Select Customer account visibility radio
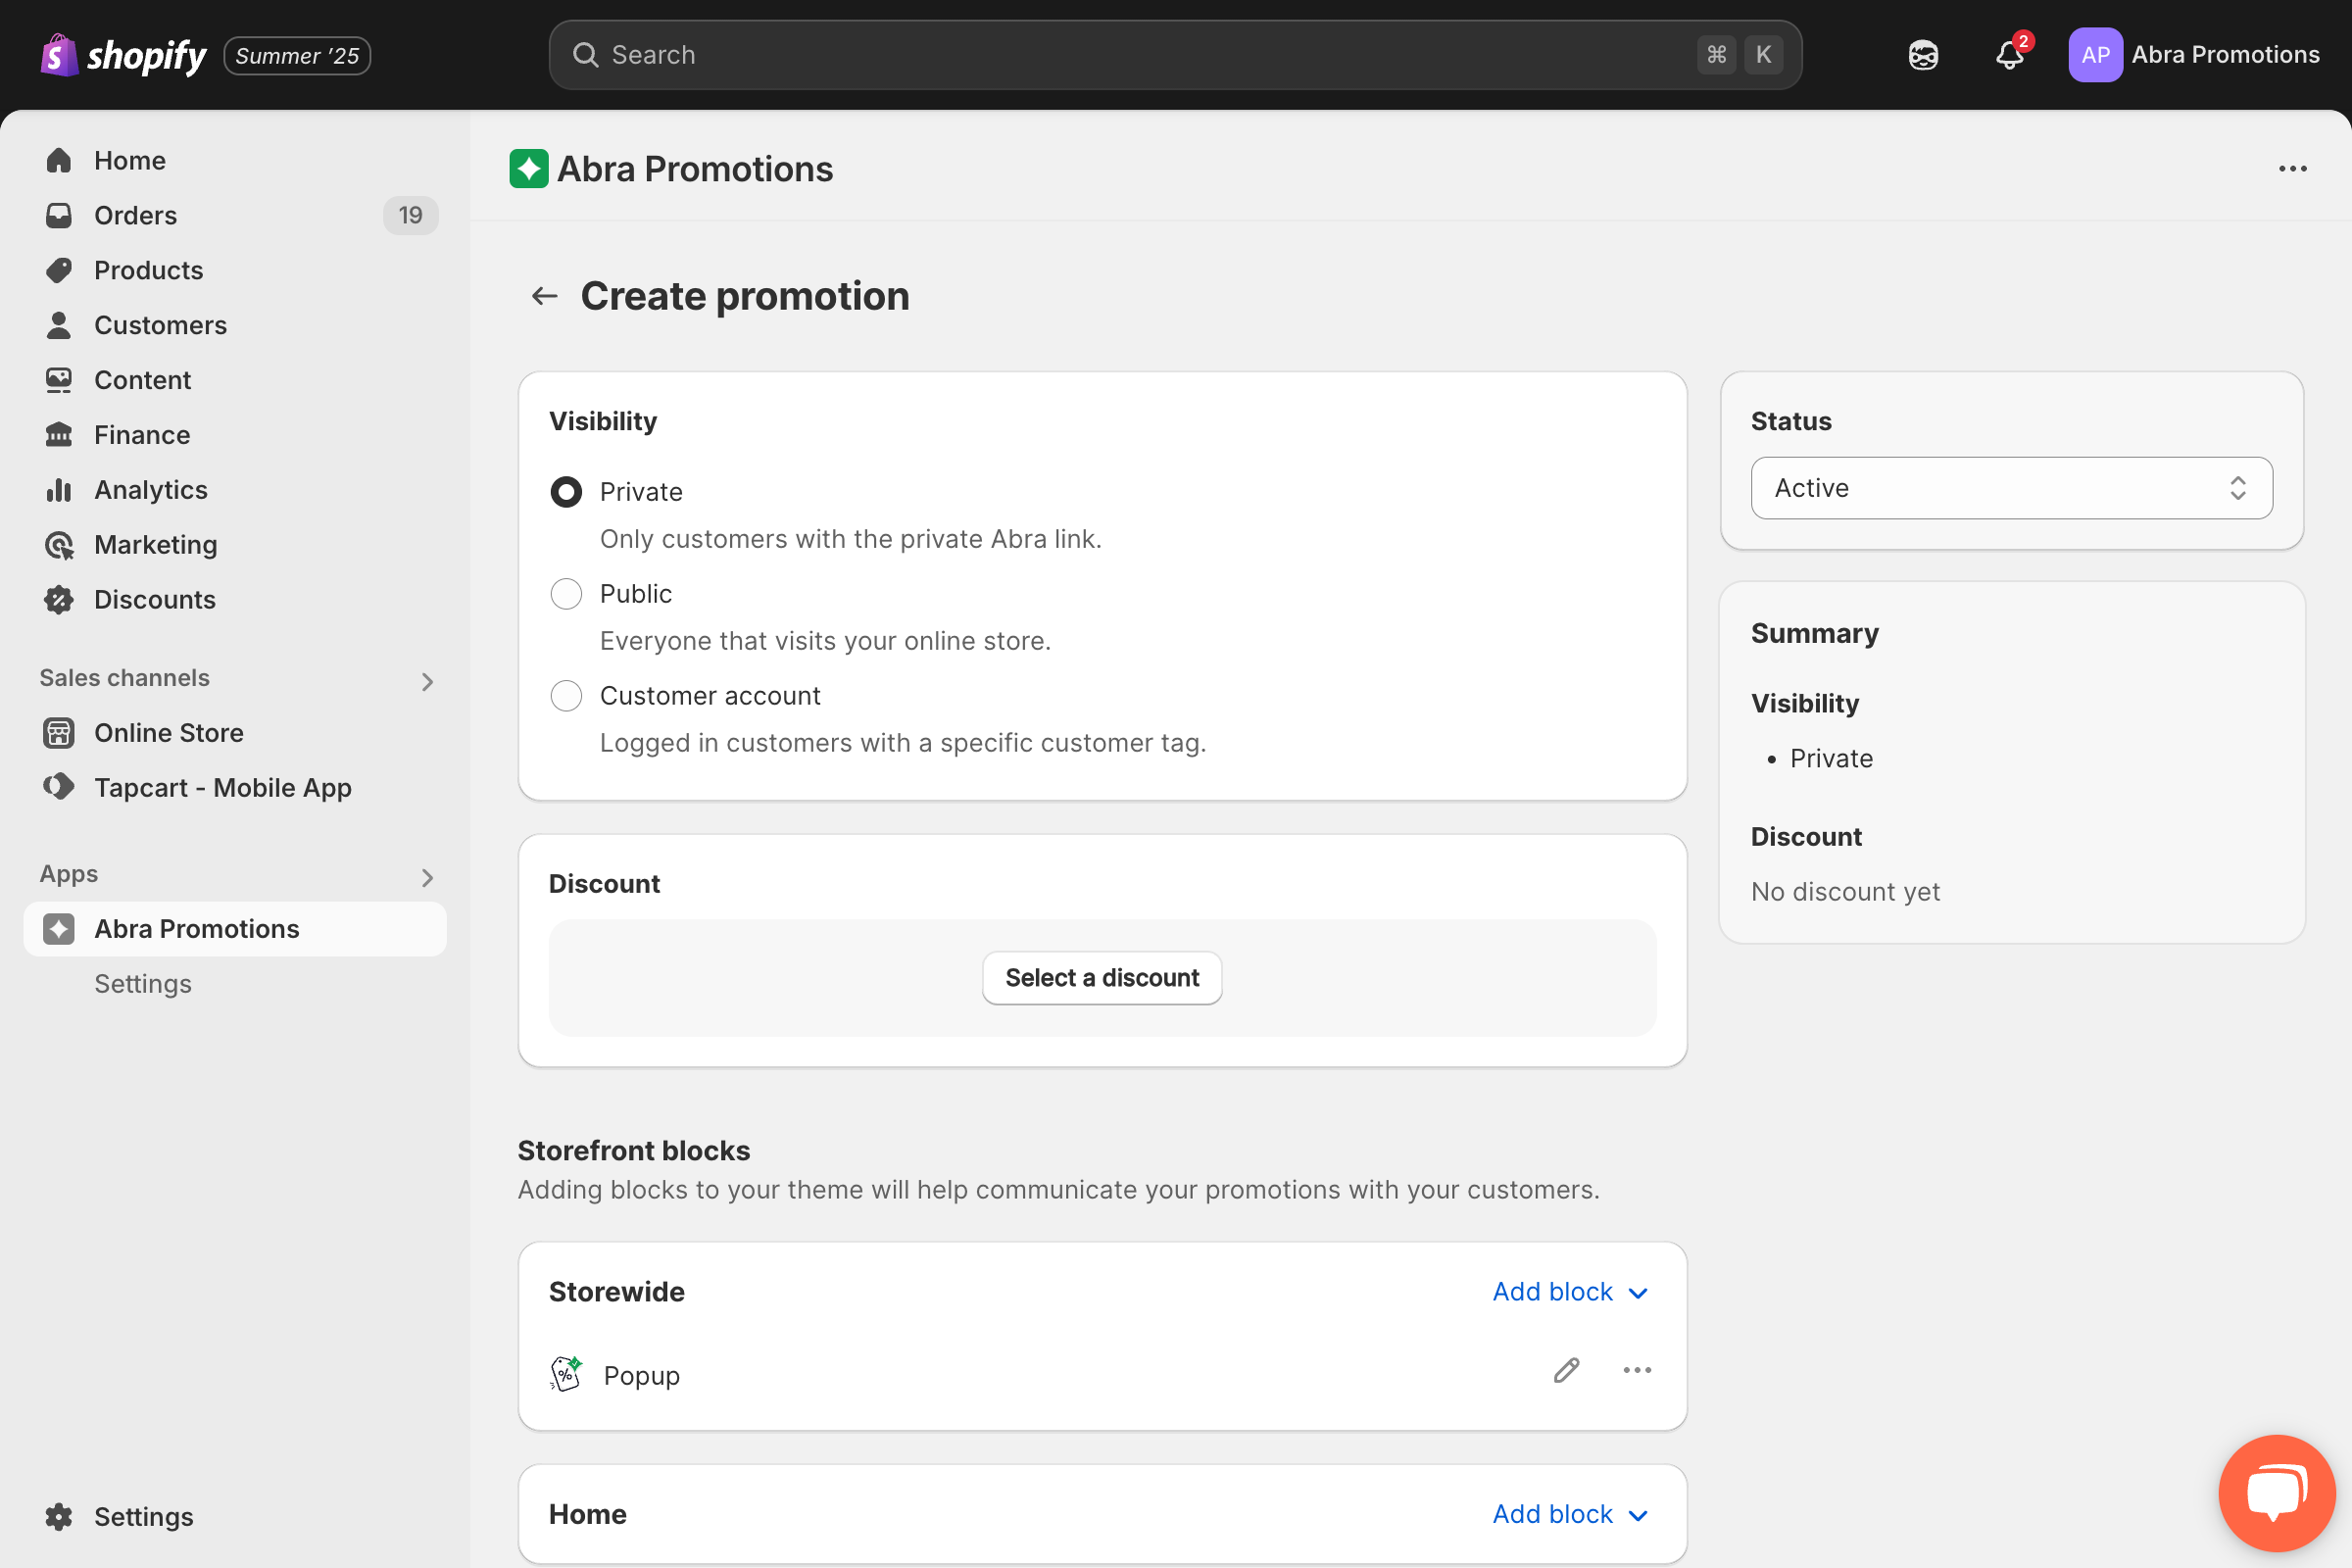2352x1568 pixels. tap(566, 696)
